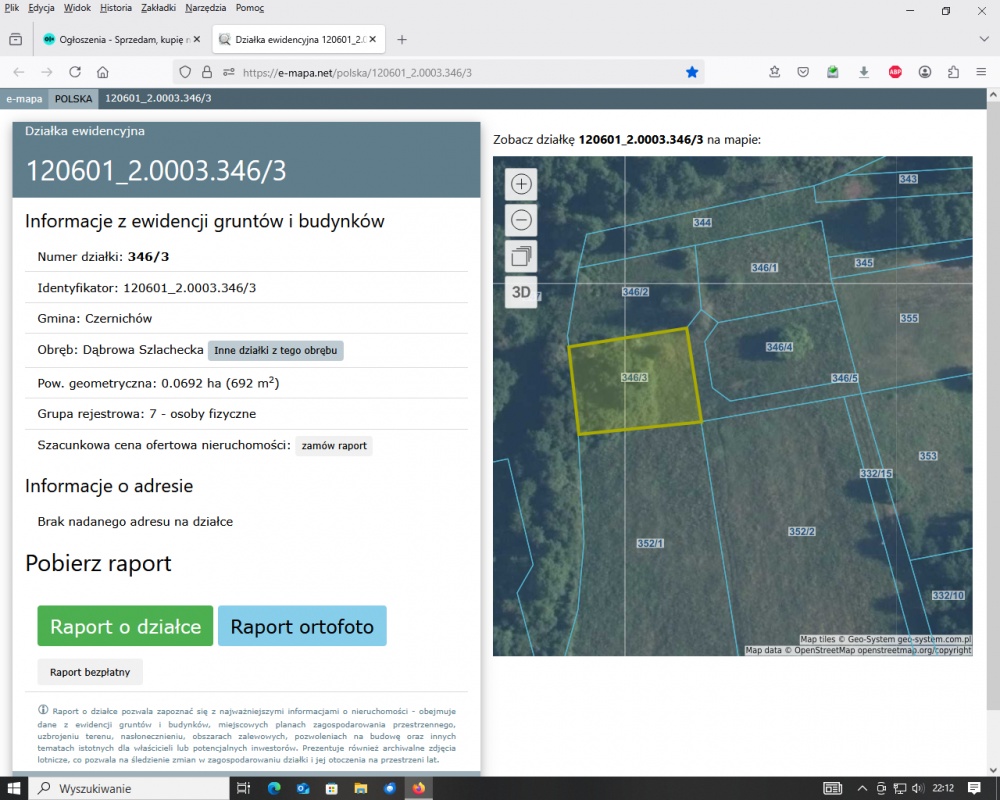Click Inne działki z tego obrębu
This screenshot has width=1000, height=800.
point(275,351)
